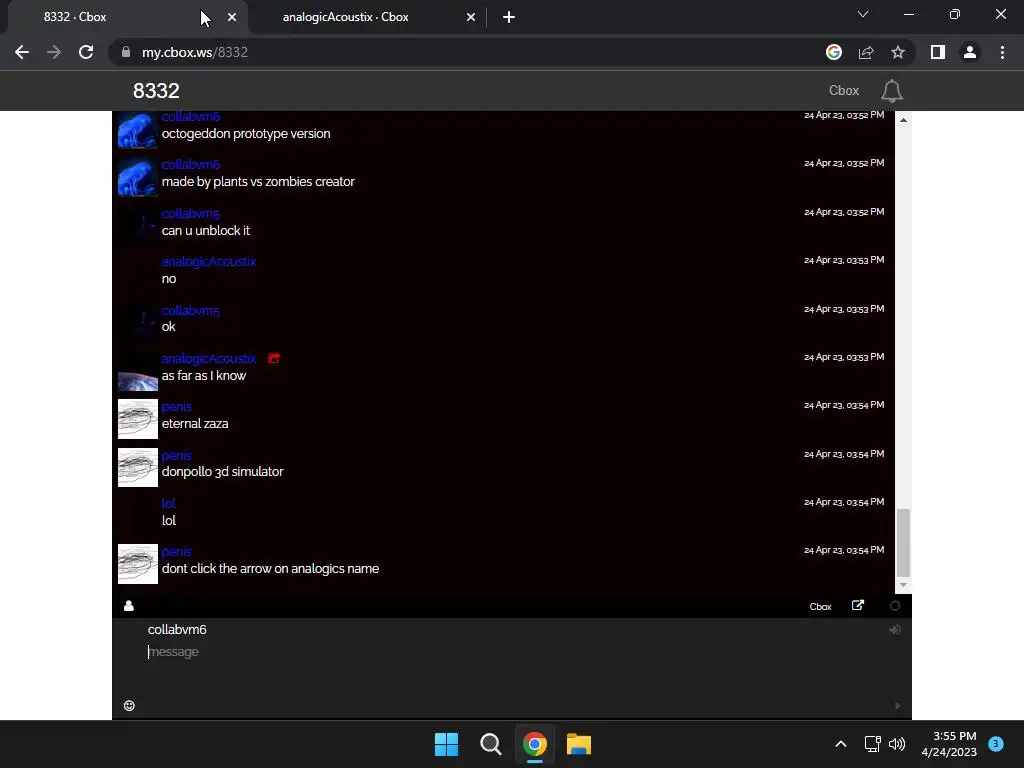This screenshot has height=768, width=1024.
Task: Click message 'dont click the arrow on analogics name'
Action: (x=270, y=569)
